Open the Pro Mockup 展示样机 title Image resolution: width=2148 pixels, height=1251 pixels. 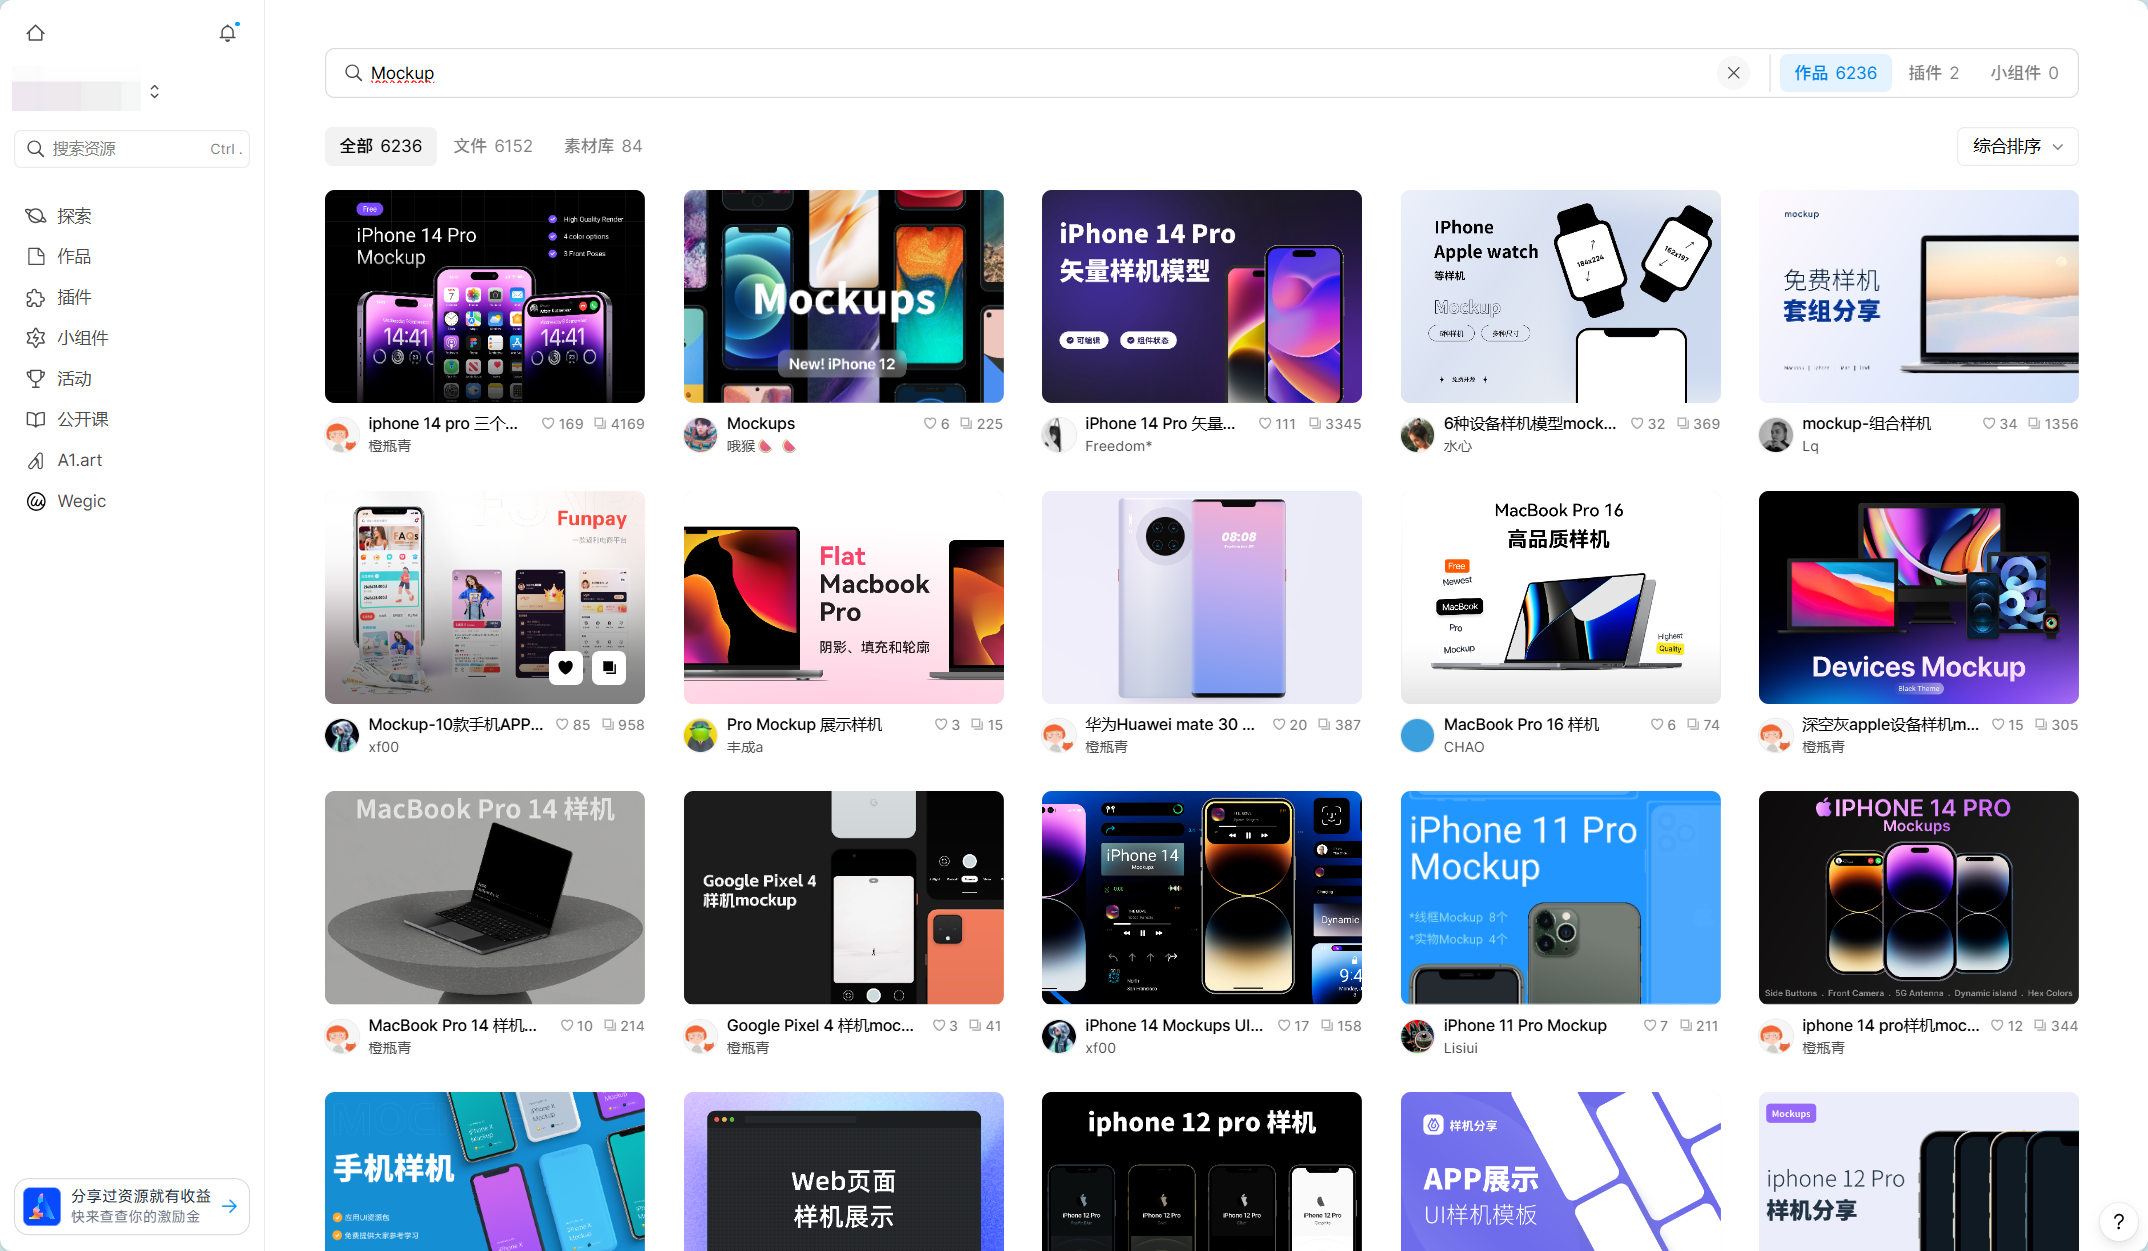804,724
